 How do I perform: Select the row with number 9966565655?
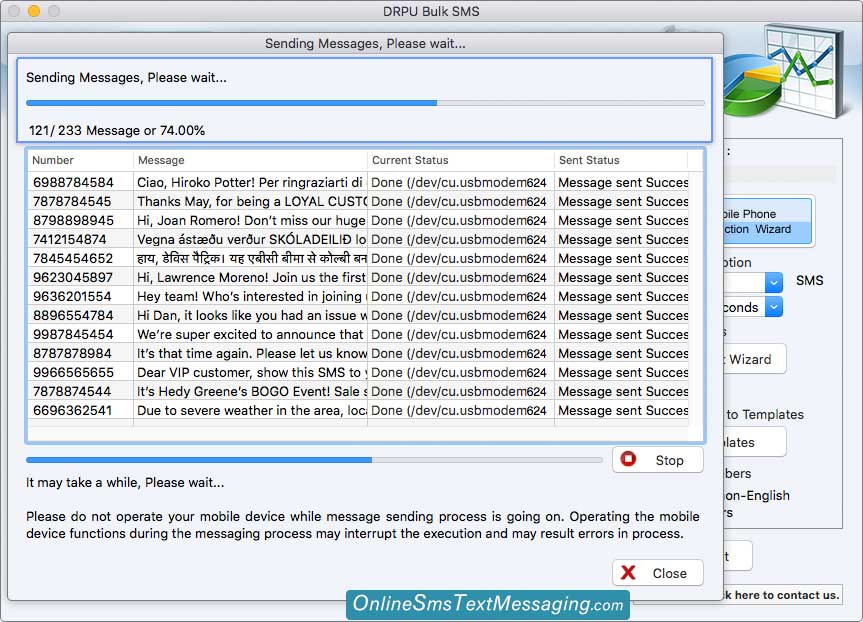pos(358,372)
